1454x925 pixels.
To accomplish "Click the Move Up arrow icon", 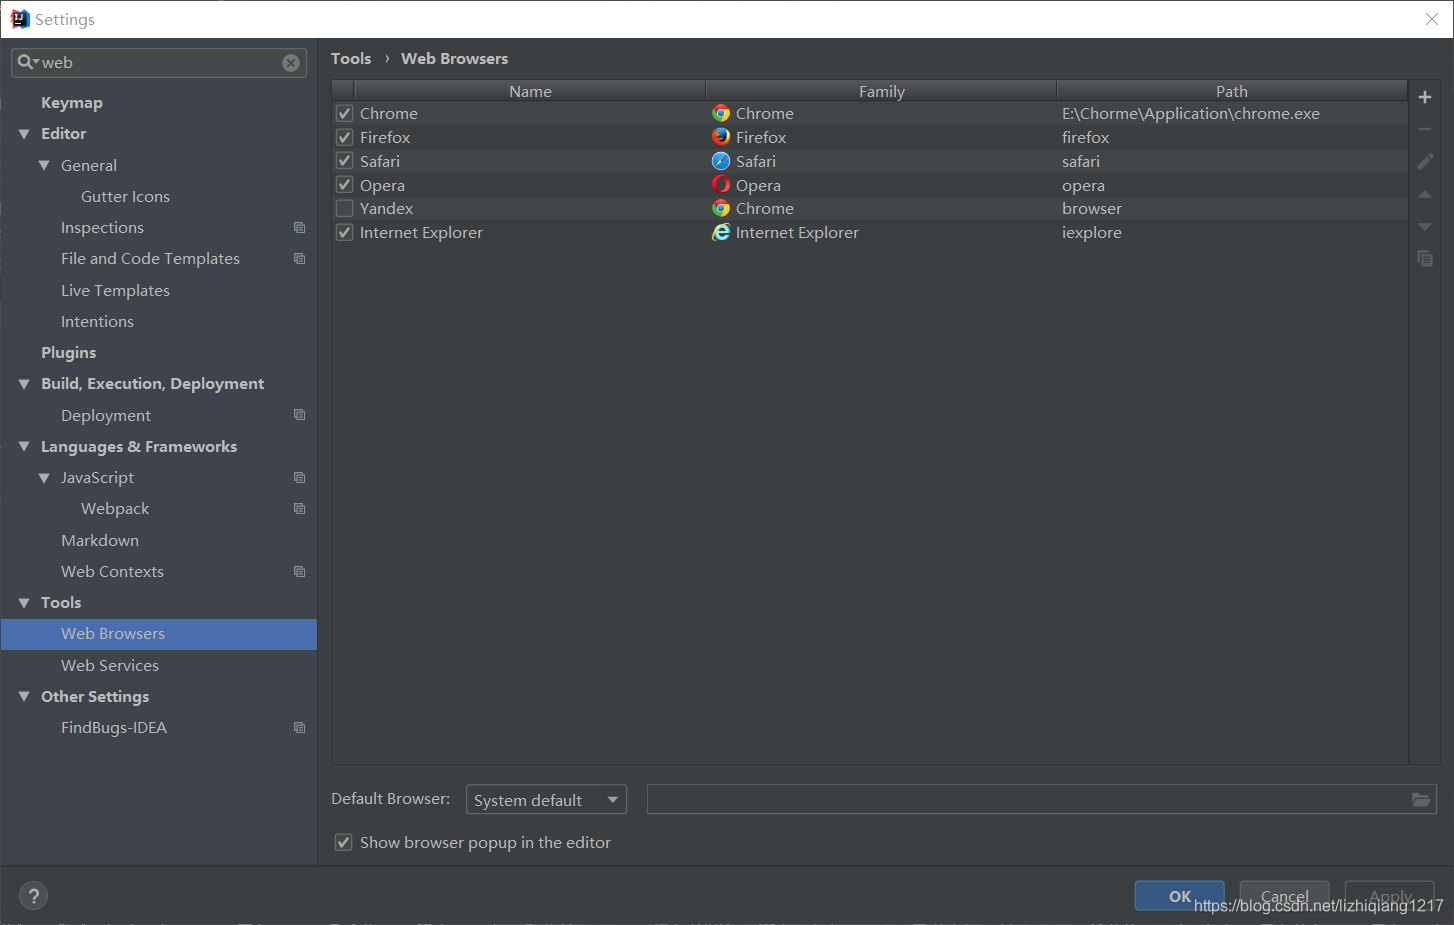I will click(x=1425, y=194).
